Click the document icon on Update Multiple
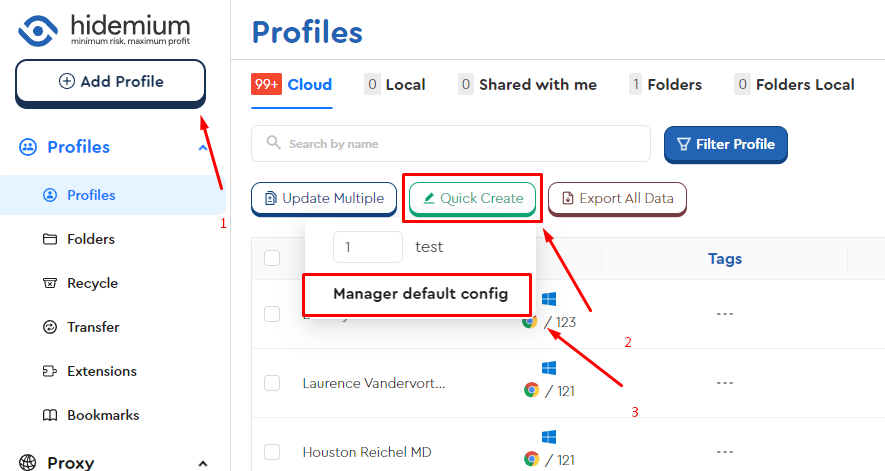Viewport: 885px width, 471px height. [270, 199]
